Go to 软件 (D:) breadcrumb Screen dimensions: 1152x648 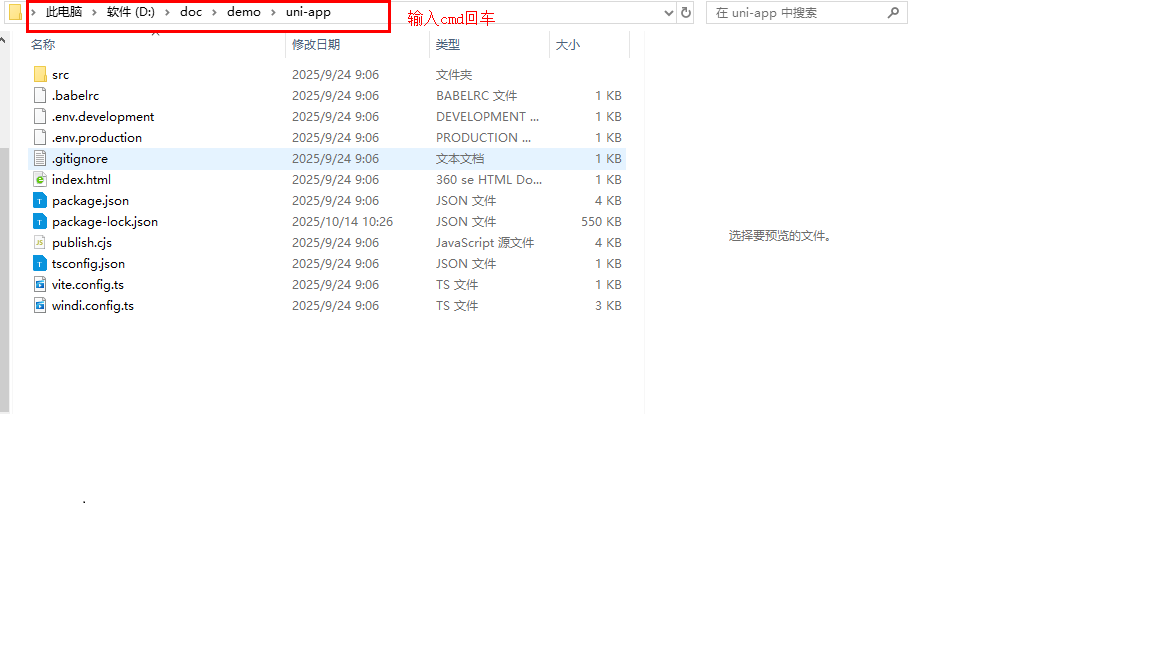coord(131,13)
